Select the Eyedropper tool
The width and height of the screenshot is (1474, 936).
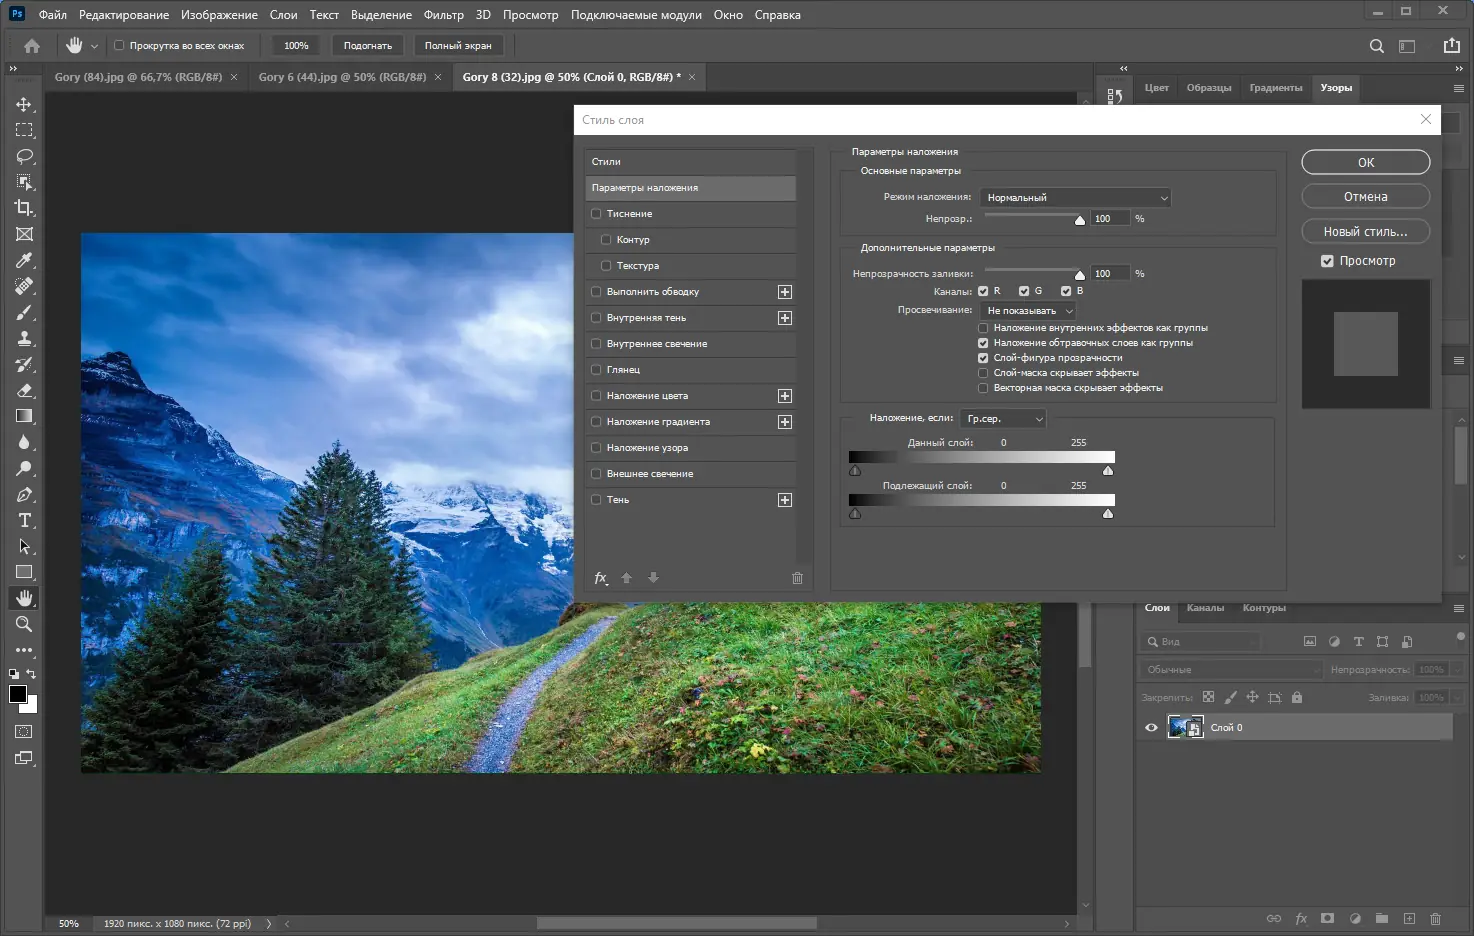point(24,260)
